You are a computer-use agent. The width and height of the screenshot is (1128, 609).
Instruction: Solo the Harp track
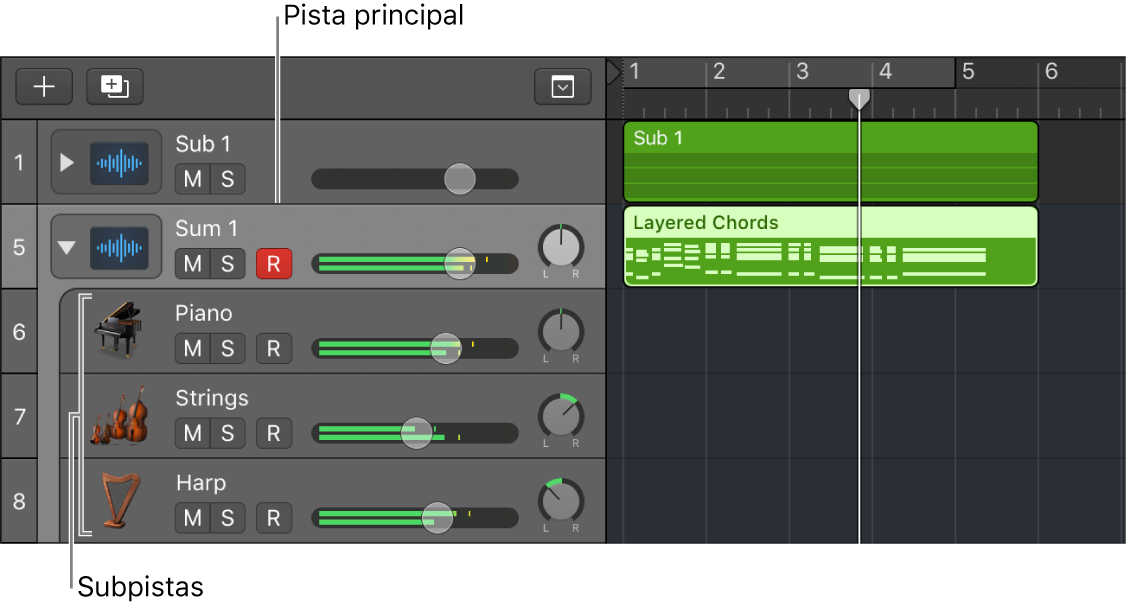point(228,518)
